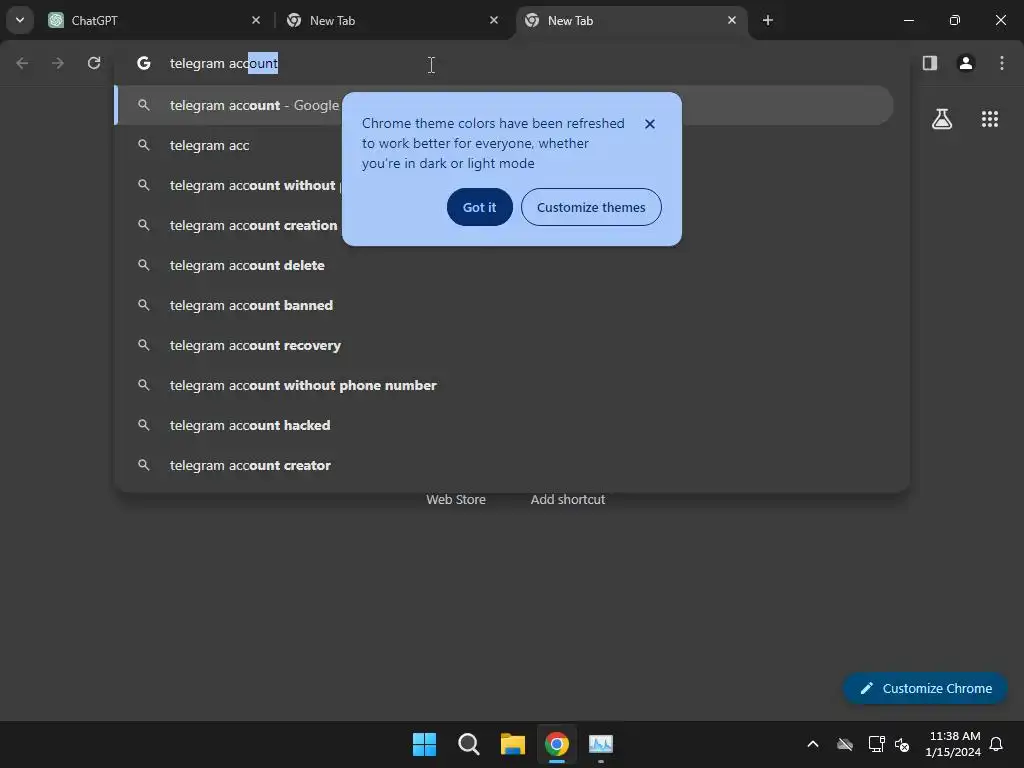Open the profile avatar menu
This screenshot has width=1024, height=768.
(966, 63)
